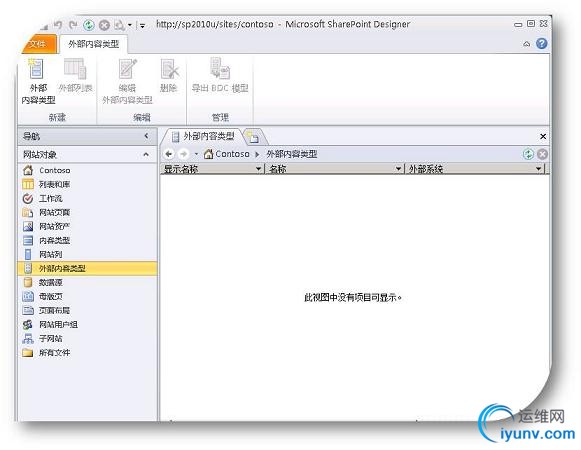Open recent pages dropdown beside forward arrow
The image size is (581, 450).
tap(196, 154)
